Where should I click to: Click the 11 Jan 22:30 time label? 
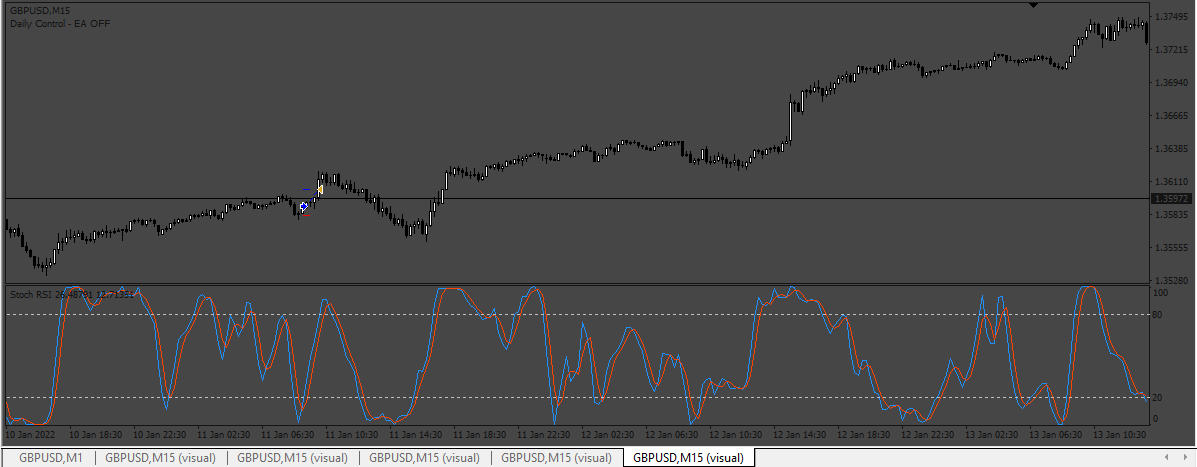coord(545,434)
